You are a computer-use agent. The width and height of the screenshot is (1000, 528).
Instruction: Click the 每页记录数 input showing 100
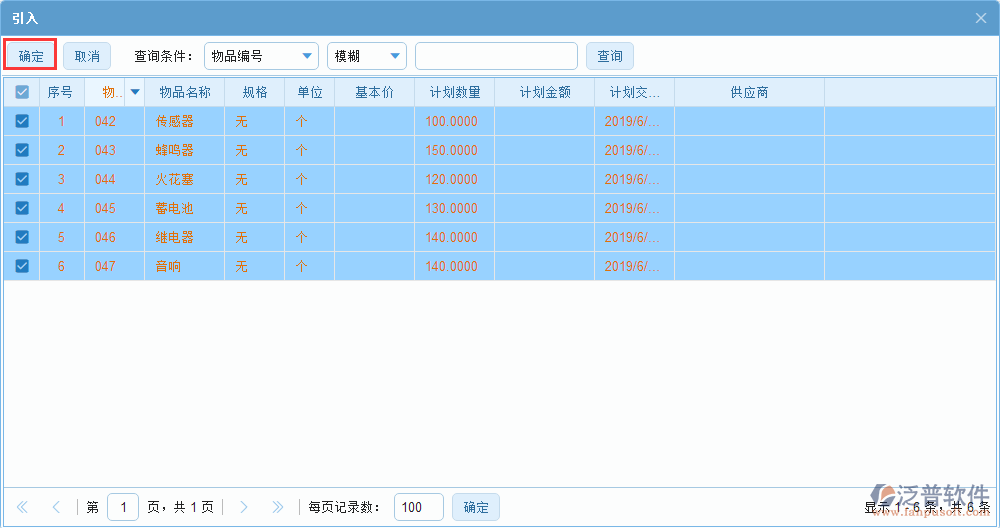point(419,508)
